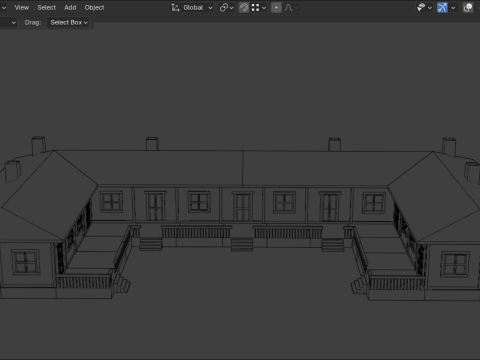This screenshot has width=480, height=360.
Task: Toggle snapping magnet icon
Action: [244, 7]
